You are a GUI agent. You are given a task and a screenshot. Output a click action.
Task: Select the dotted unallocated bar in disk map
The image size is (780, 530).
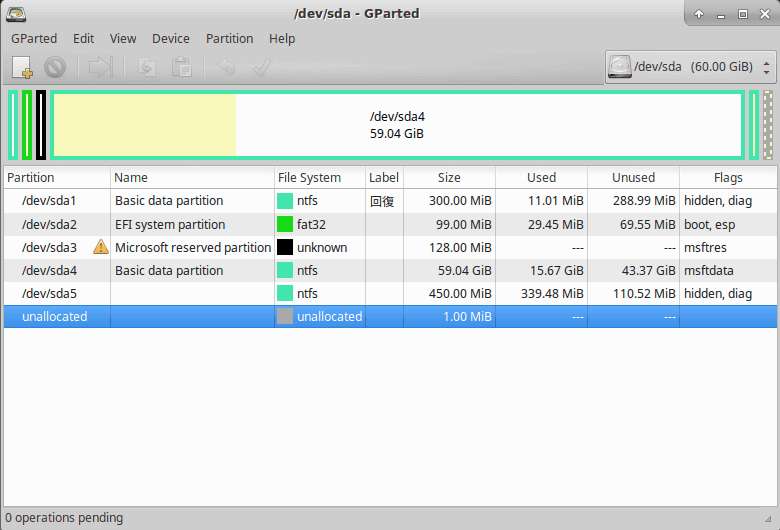[x=768, y=125]
